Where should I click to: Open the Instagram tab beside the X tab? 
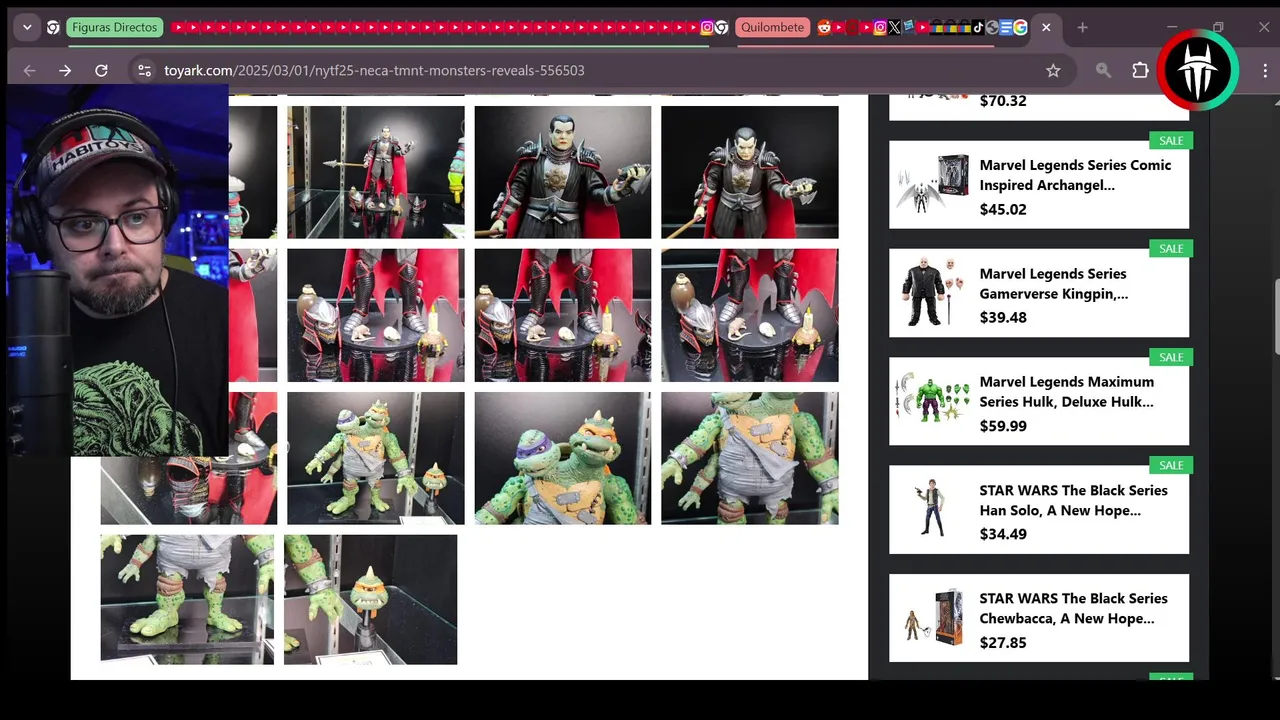(880, 27)
